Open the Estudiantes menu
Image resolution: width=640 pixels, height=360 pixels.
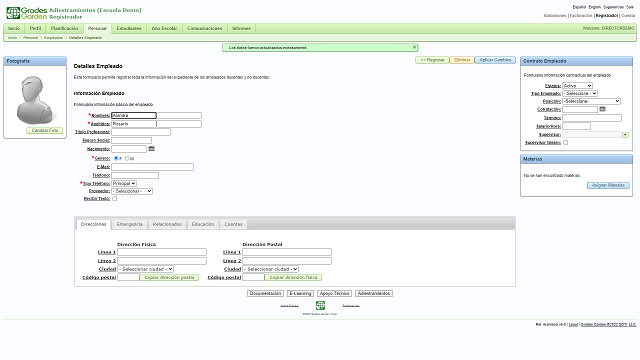point(129,28)
